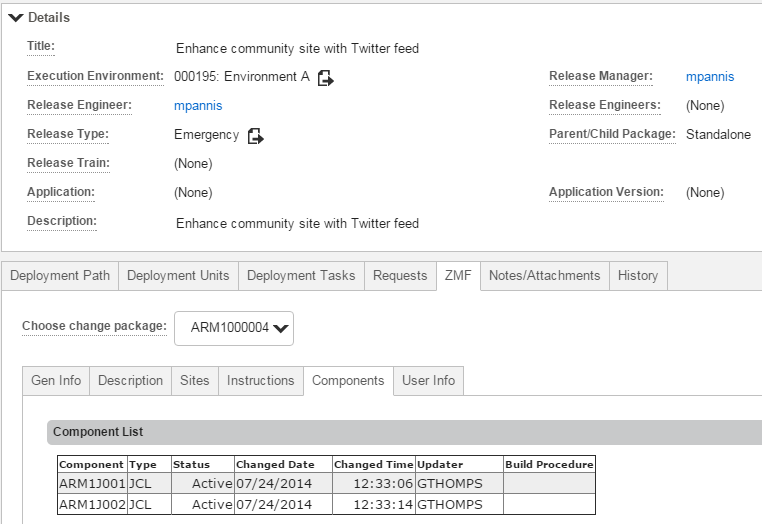
Task: Open Release Manager mpannis link
Action: click(710, 77)
